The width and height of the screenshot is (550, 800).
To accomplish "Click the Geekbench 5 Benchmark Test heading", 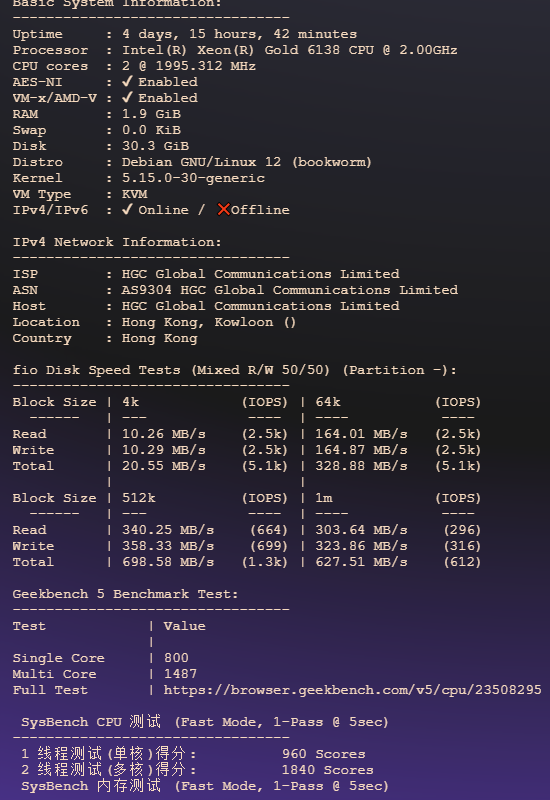I will tap(125, 594).
